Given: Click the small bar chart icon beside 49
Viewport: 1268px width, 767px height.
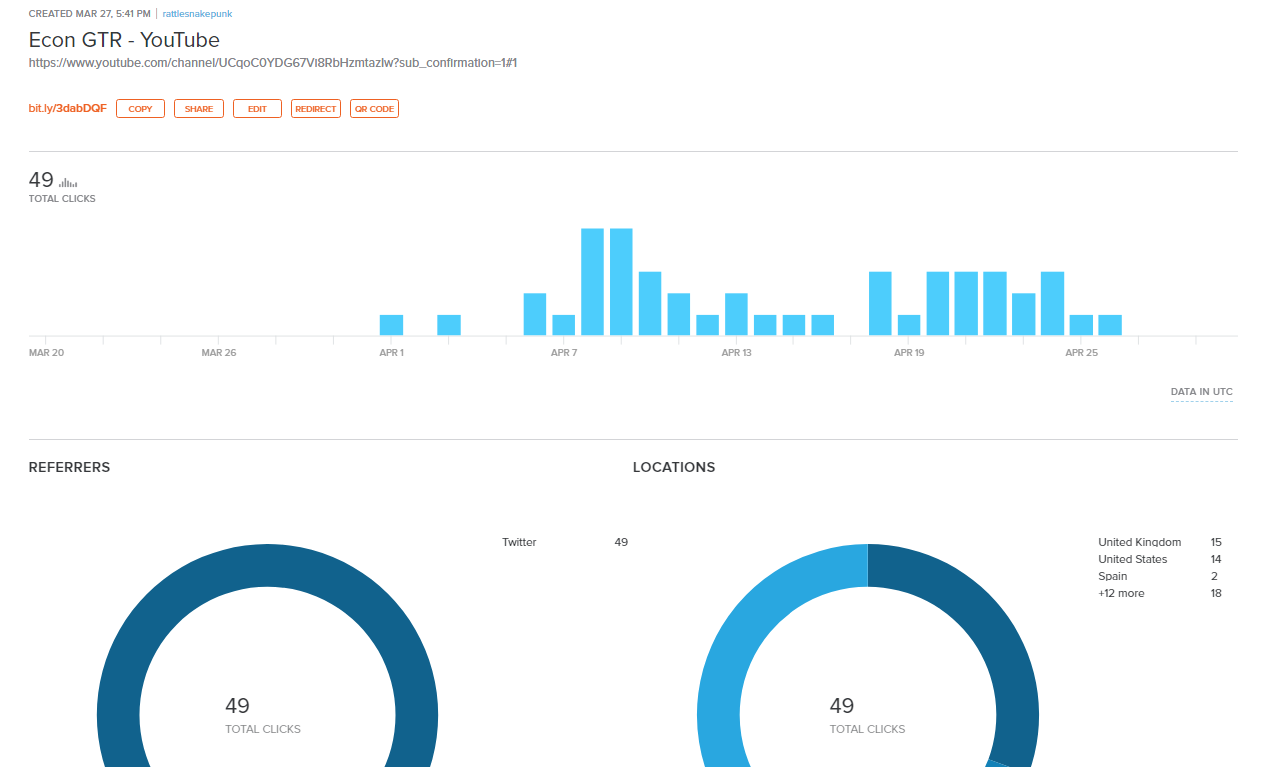Looking at the screenshot, I should 68,183.
